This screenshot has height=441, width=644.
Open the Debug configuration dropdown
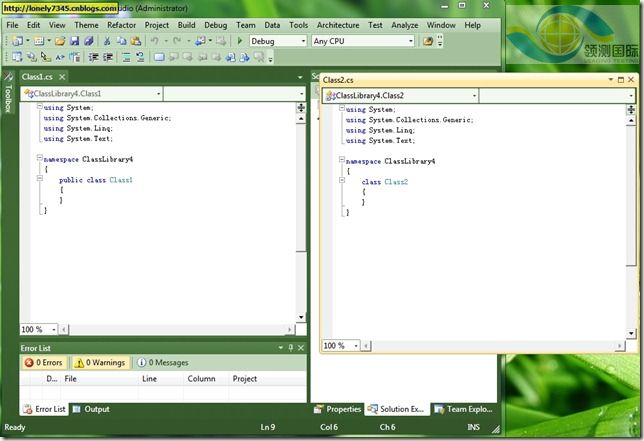click(277, 41)
